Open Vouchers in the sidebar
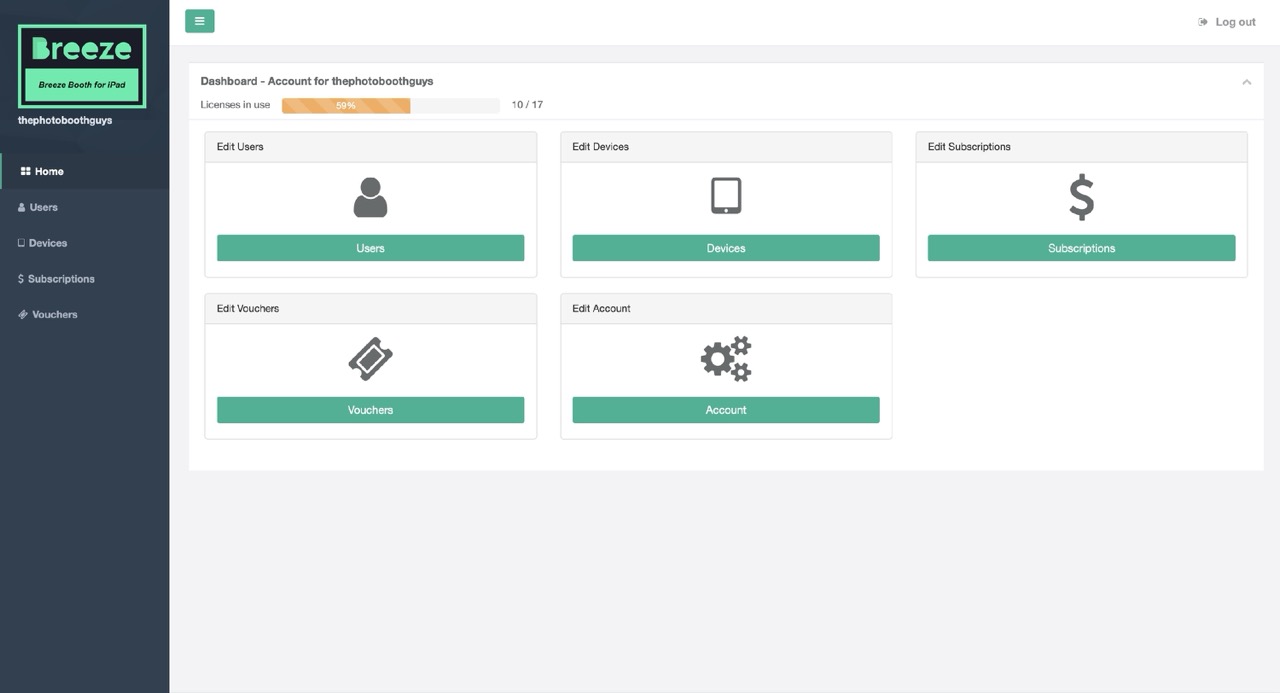The width and height of the screenshot is (1280, 693). pyautogui.click(x=54, y=314)
